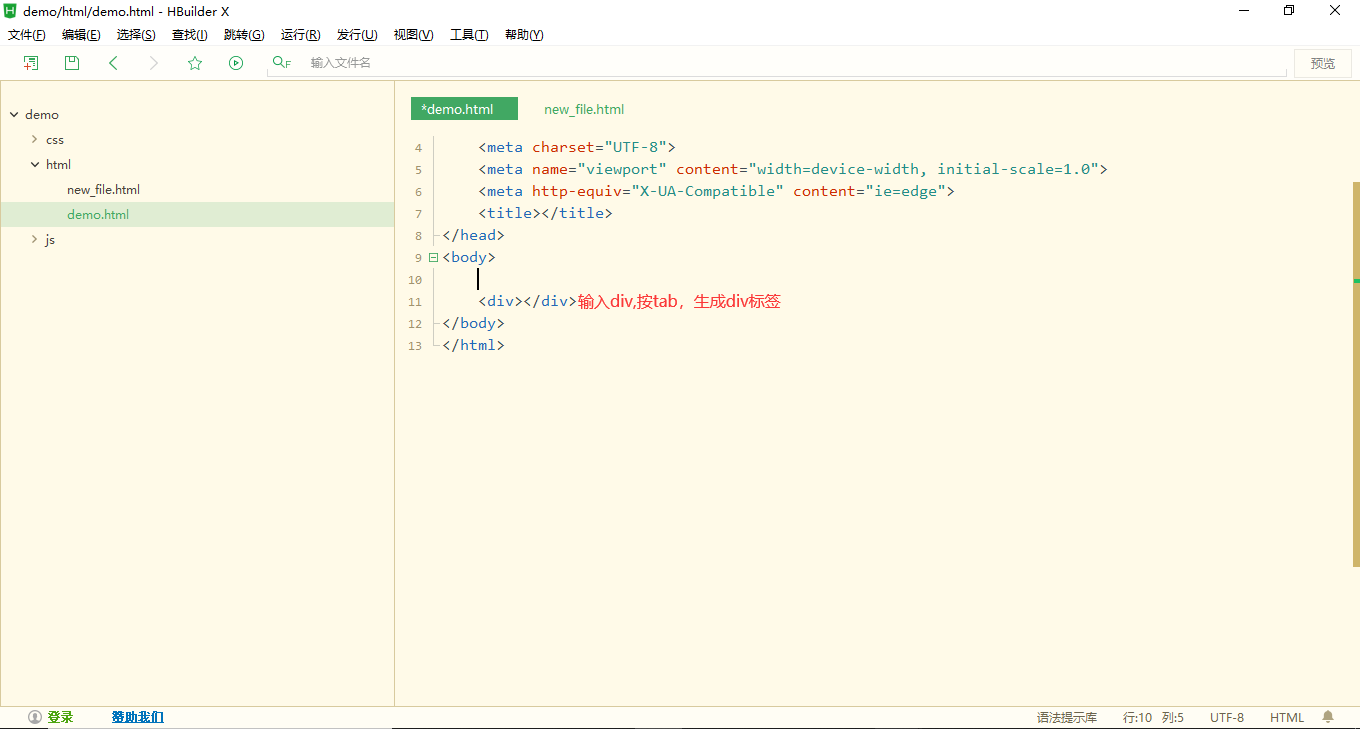
Task: Switch to the new_file.html editor tab
Action: coord(584,109)
